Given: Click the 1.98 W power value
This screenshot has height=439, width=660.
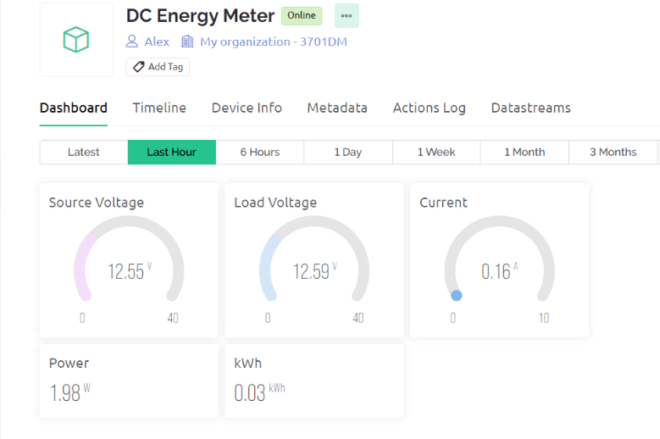Looking at the screenshot, I should coord(70,392).
